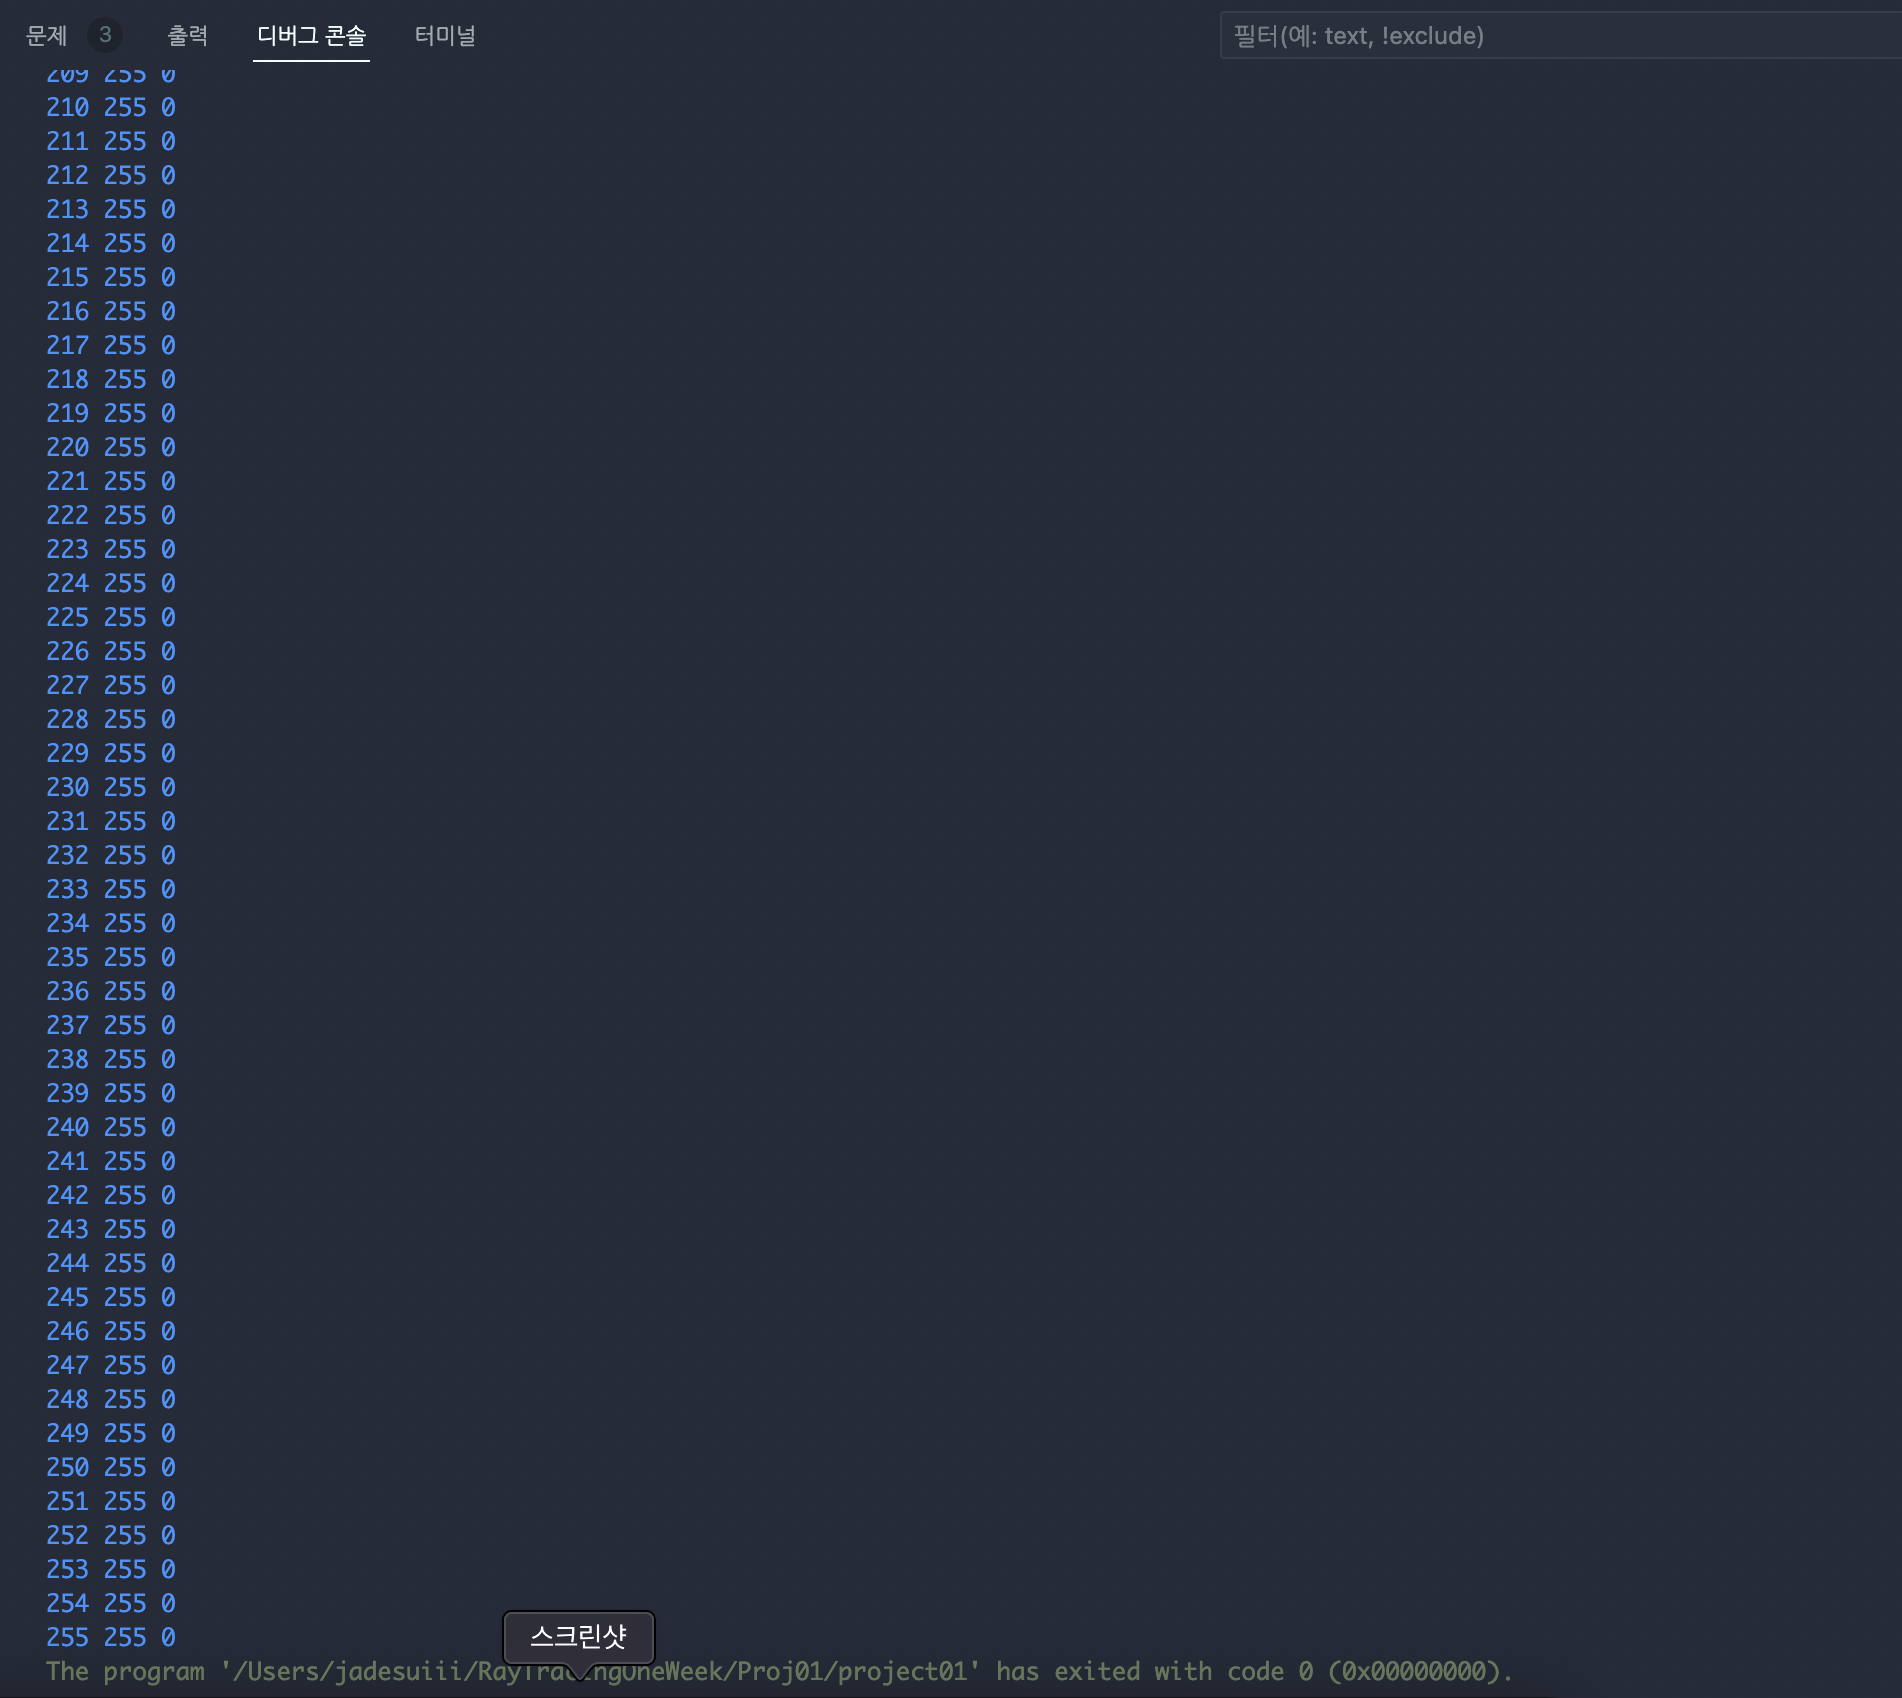Pick the console line "243 255 0"
This screenshot has height=1698, width=1902.
click(111, 1229)
